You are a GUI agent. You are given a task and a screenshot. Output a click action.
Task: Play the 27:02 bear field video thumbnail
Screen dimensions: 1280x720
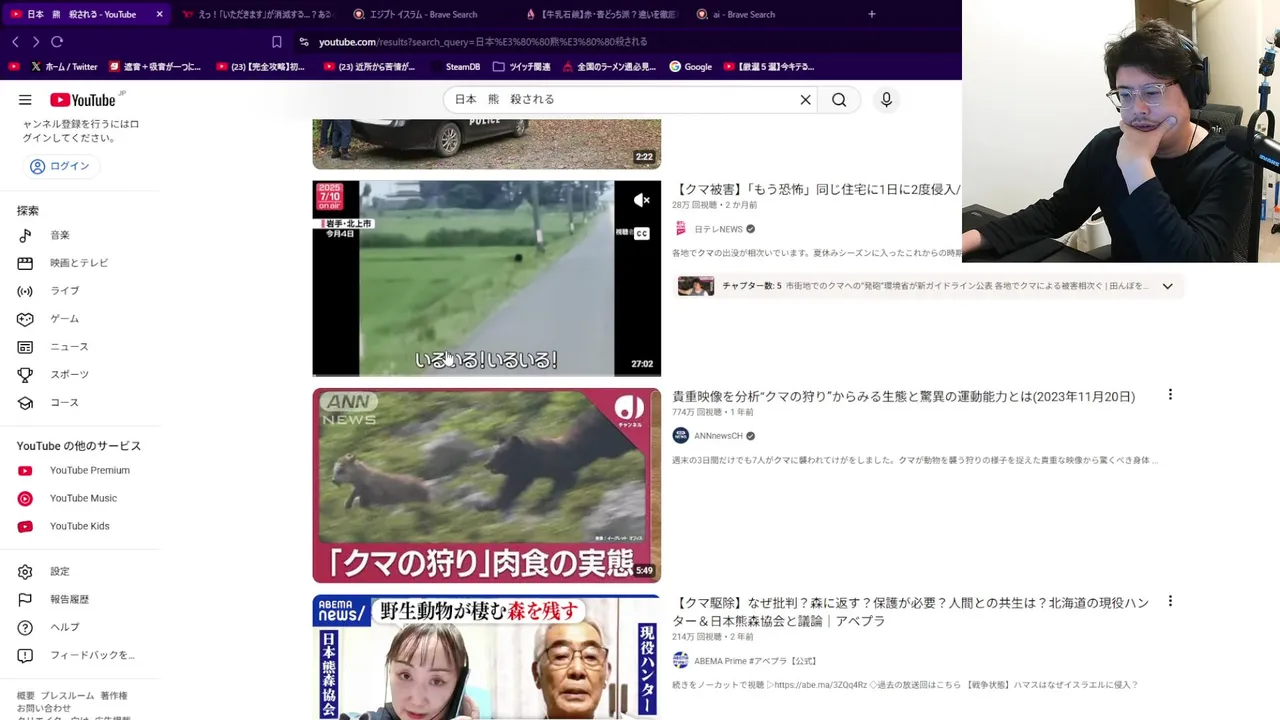487,278
